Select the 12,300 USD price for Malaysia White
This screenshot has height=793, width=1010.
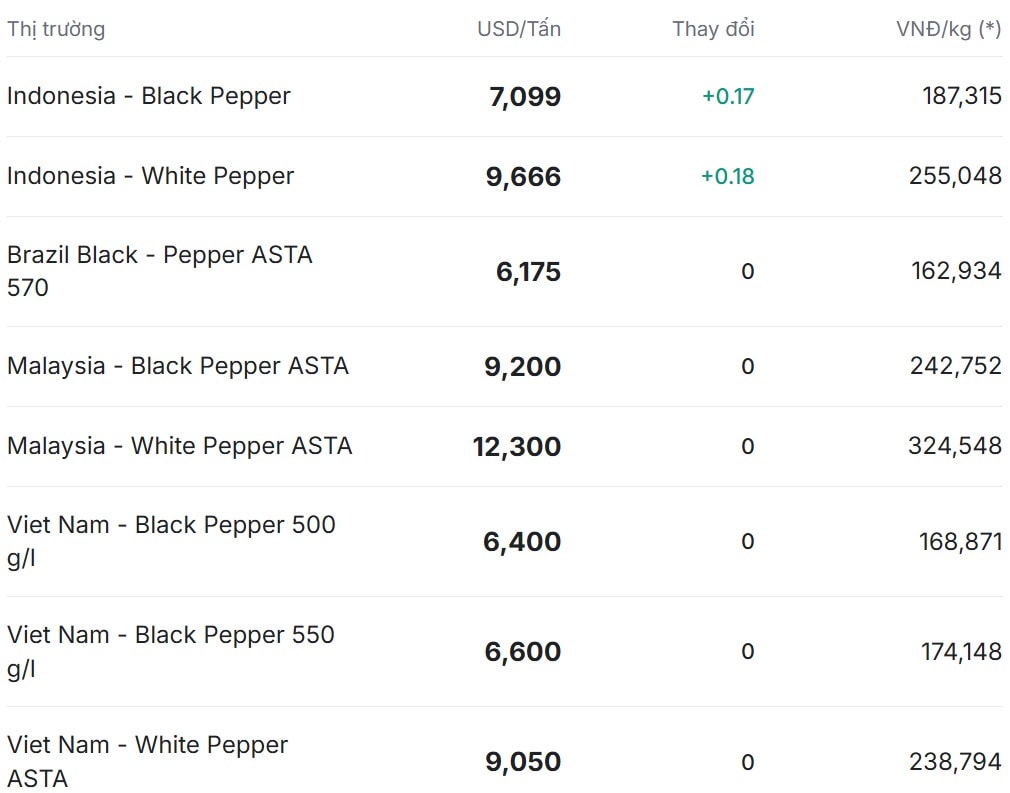click(x=517, y=447)
